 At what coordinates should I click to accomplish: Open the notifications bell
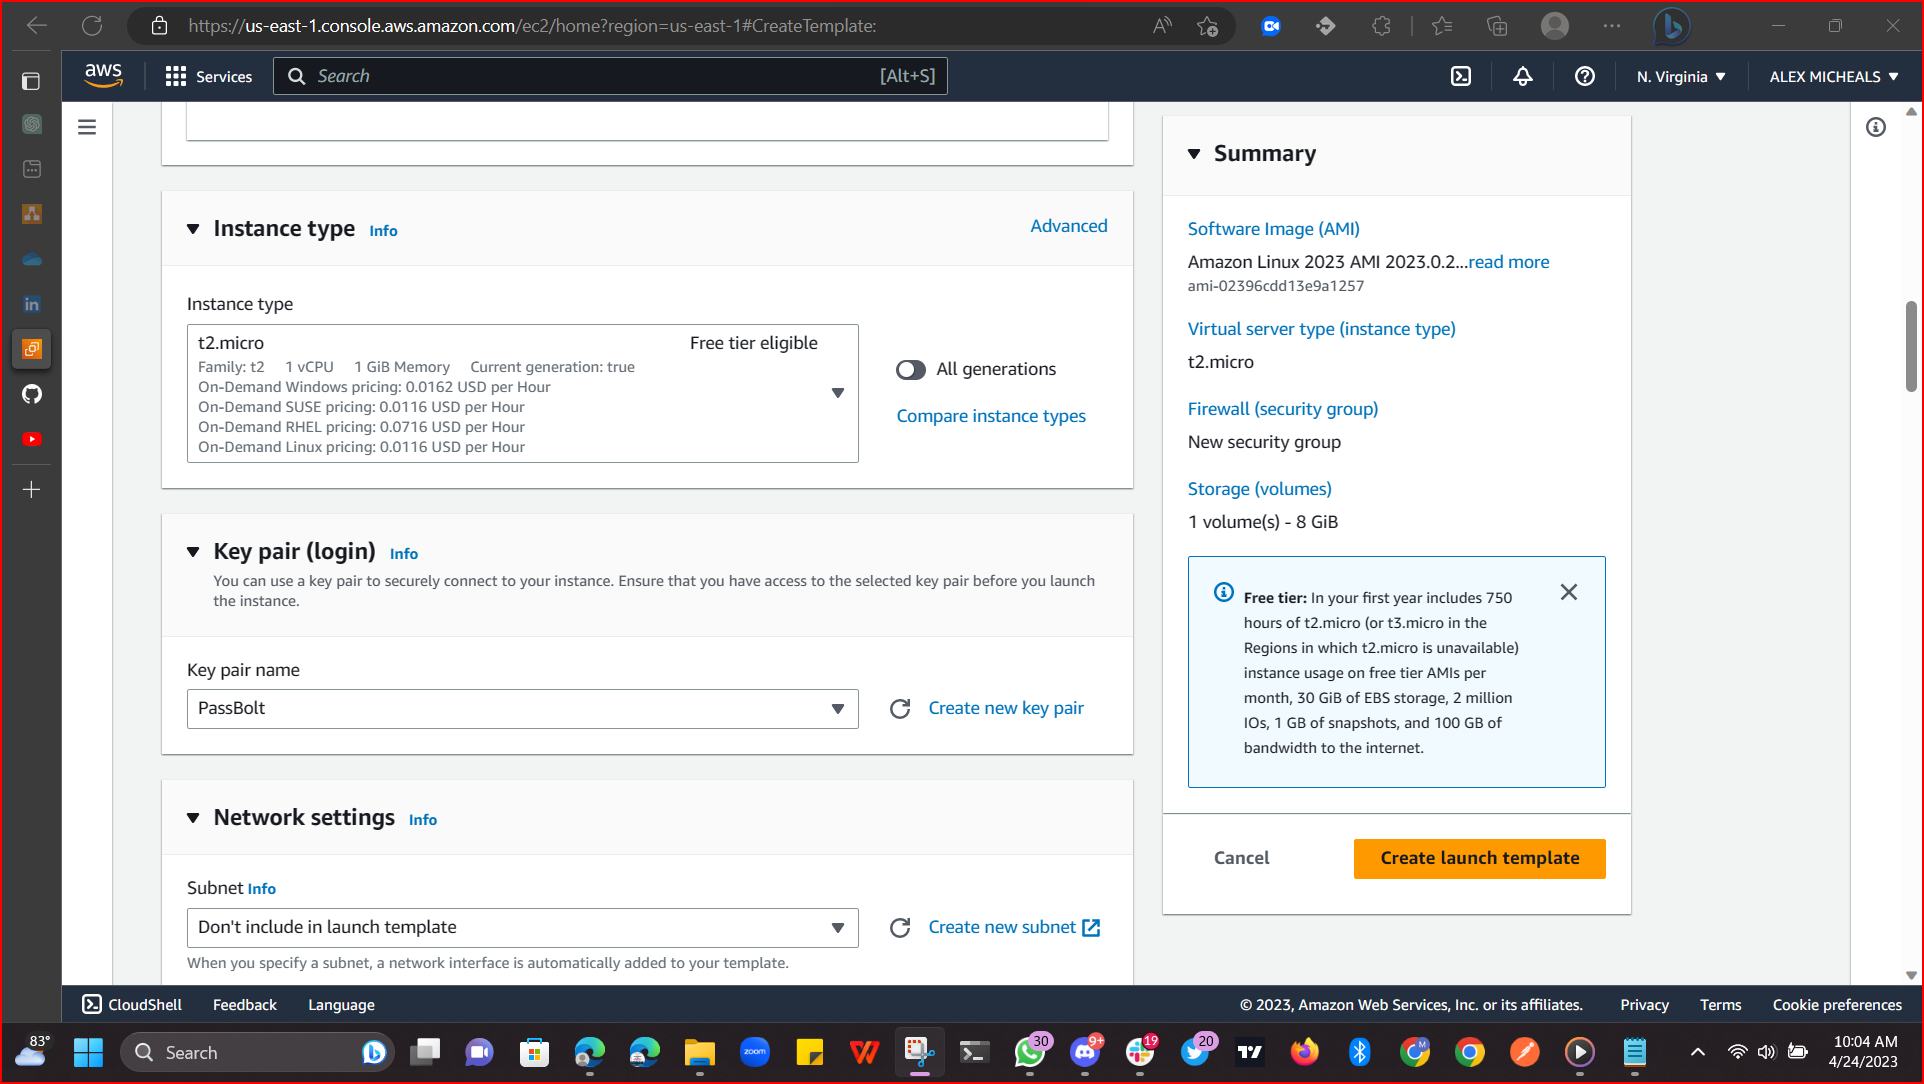1522,76
